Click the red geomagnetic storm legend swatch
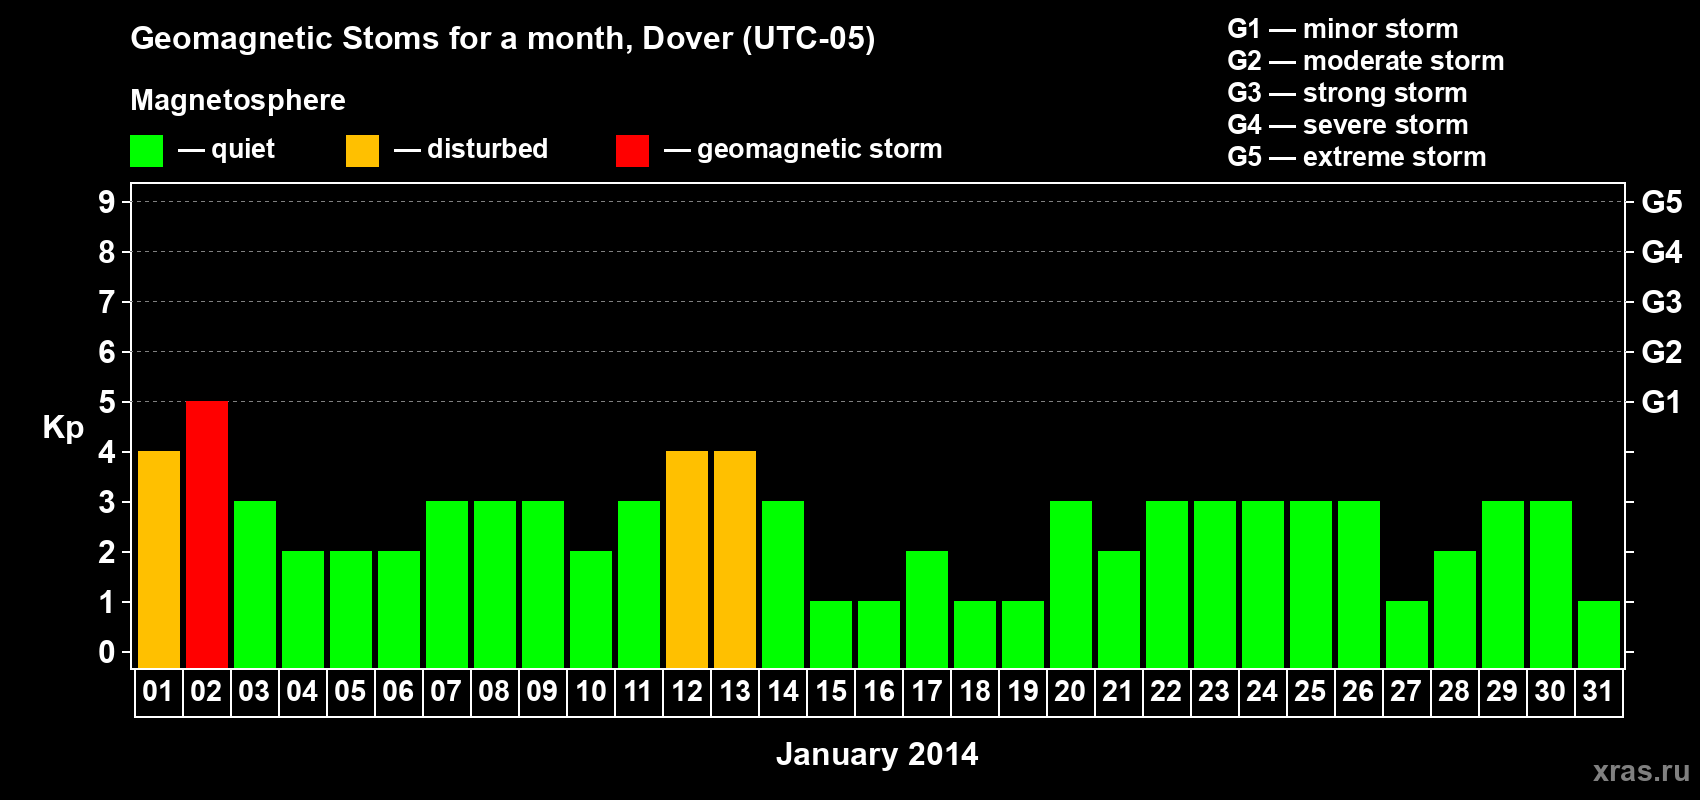Screen dimensions: 1700x800 [x=632, y=151]
